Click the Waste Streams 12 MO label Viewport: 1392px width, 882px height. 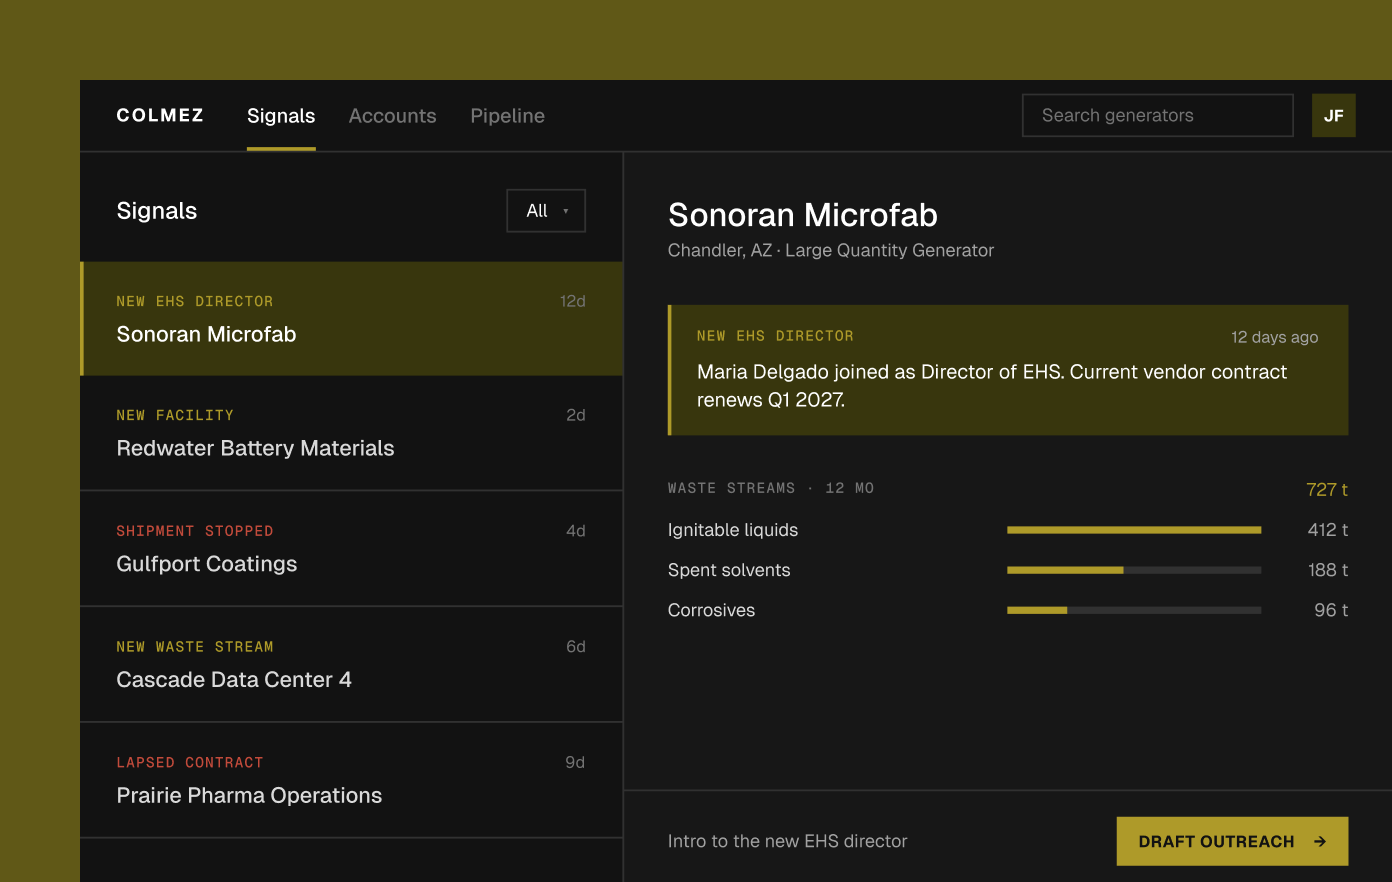point(771,488)
